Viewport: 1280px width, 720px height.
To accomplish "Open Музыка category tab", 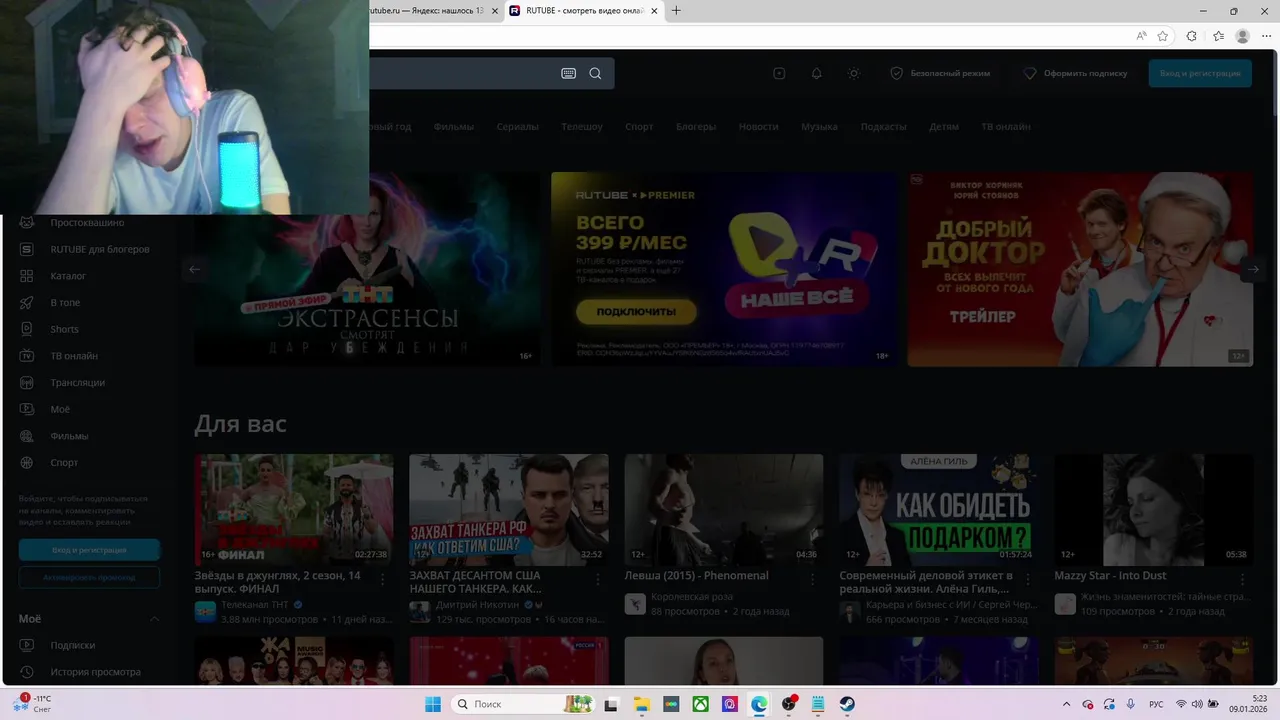I will 819,127.
